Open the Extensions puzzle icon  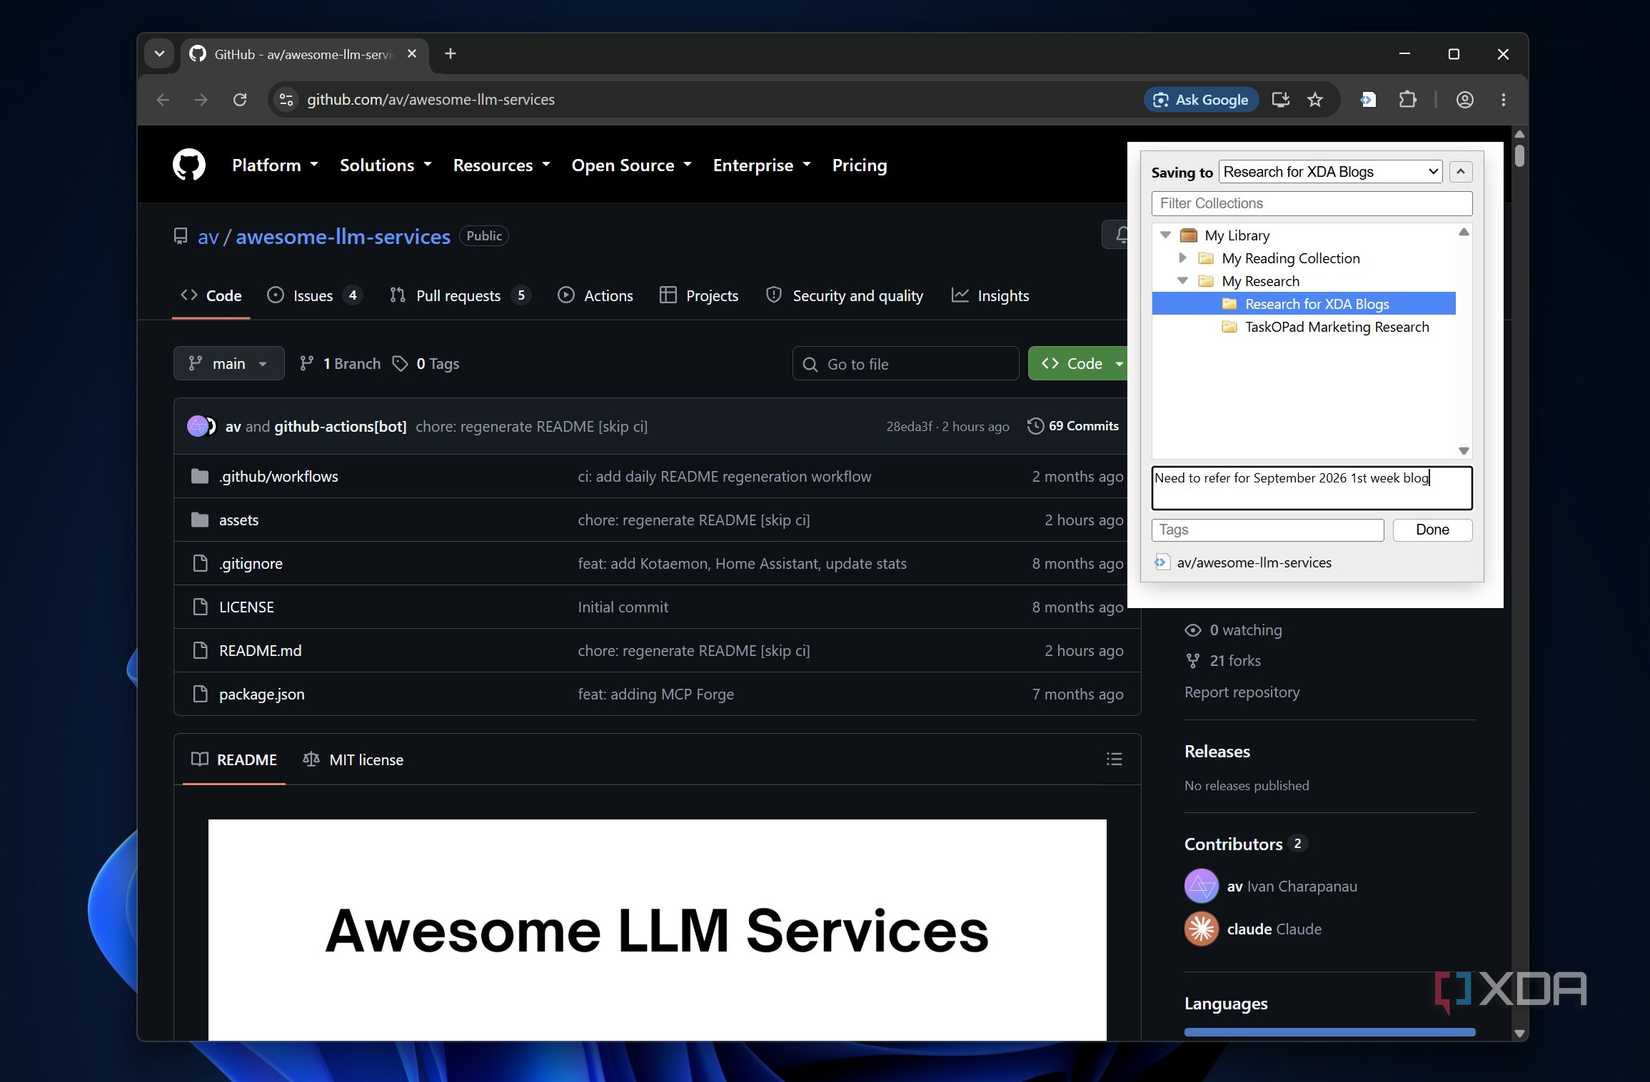coord(1408,100)
